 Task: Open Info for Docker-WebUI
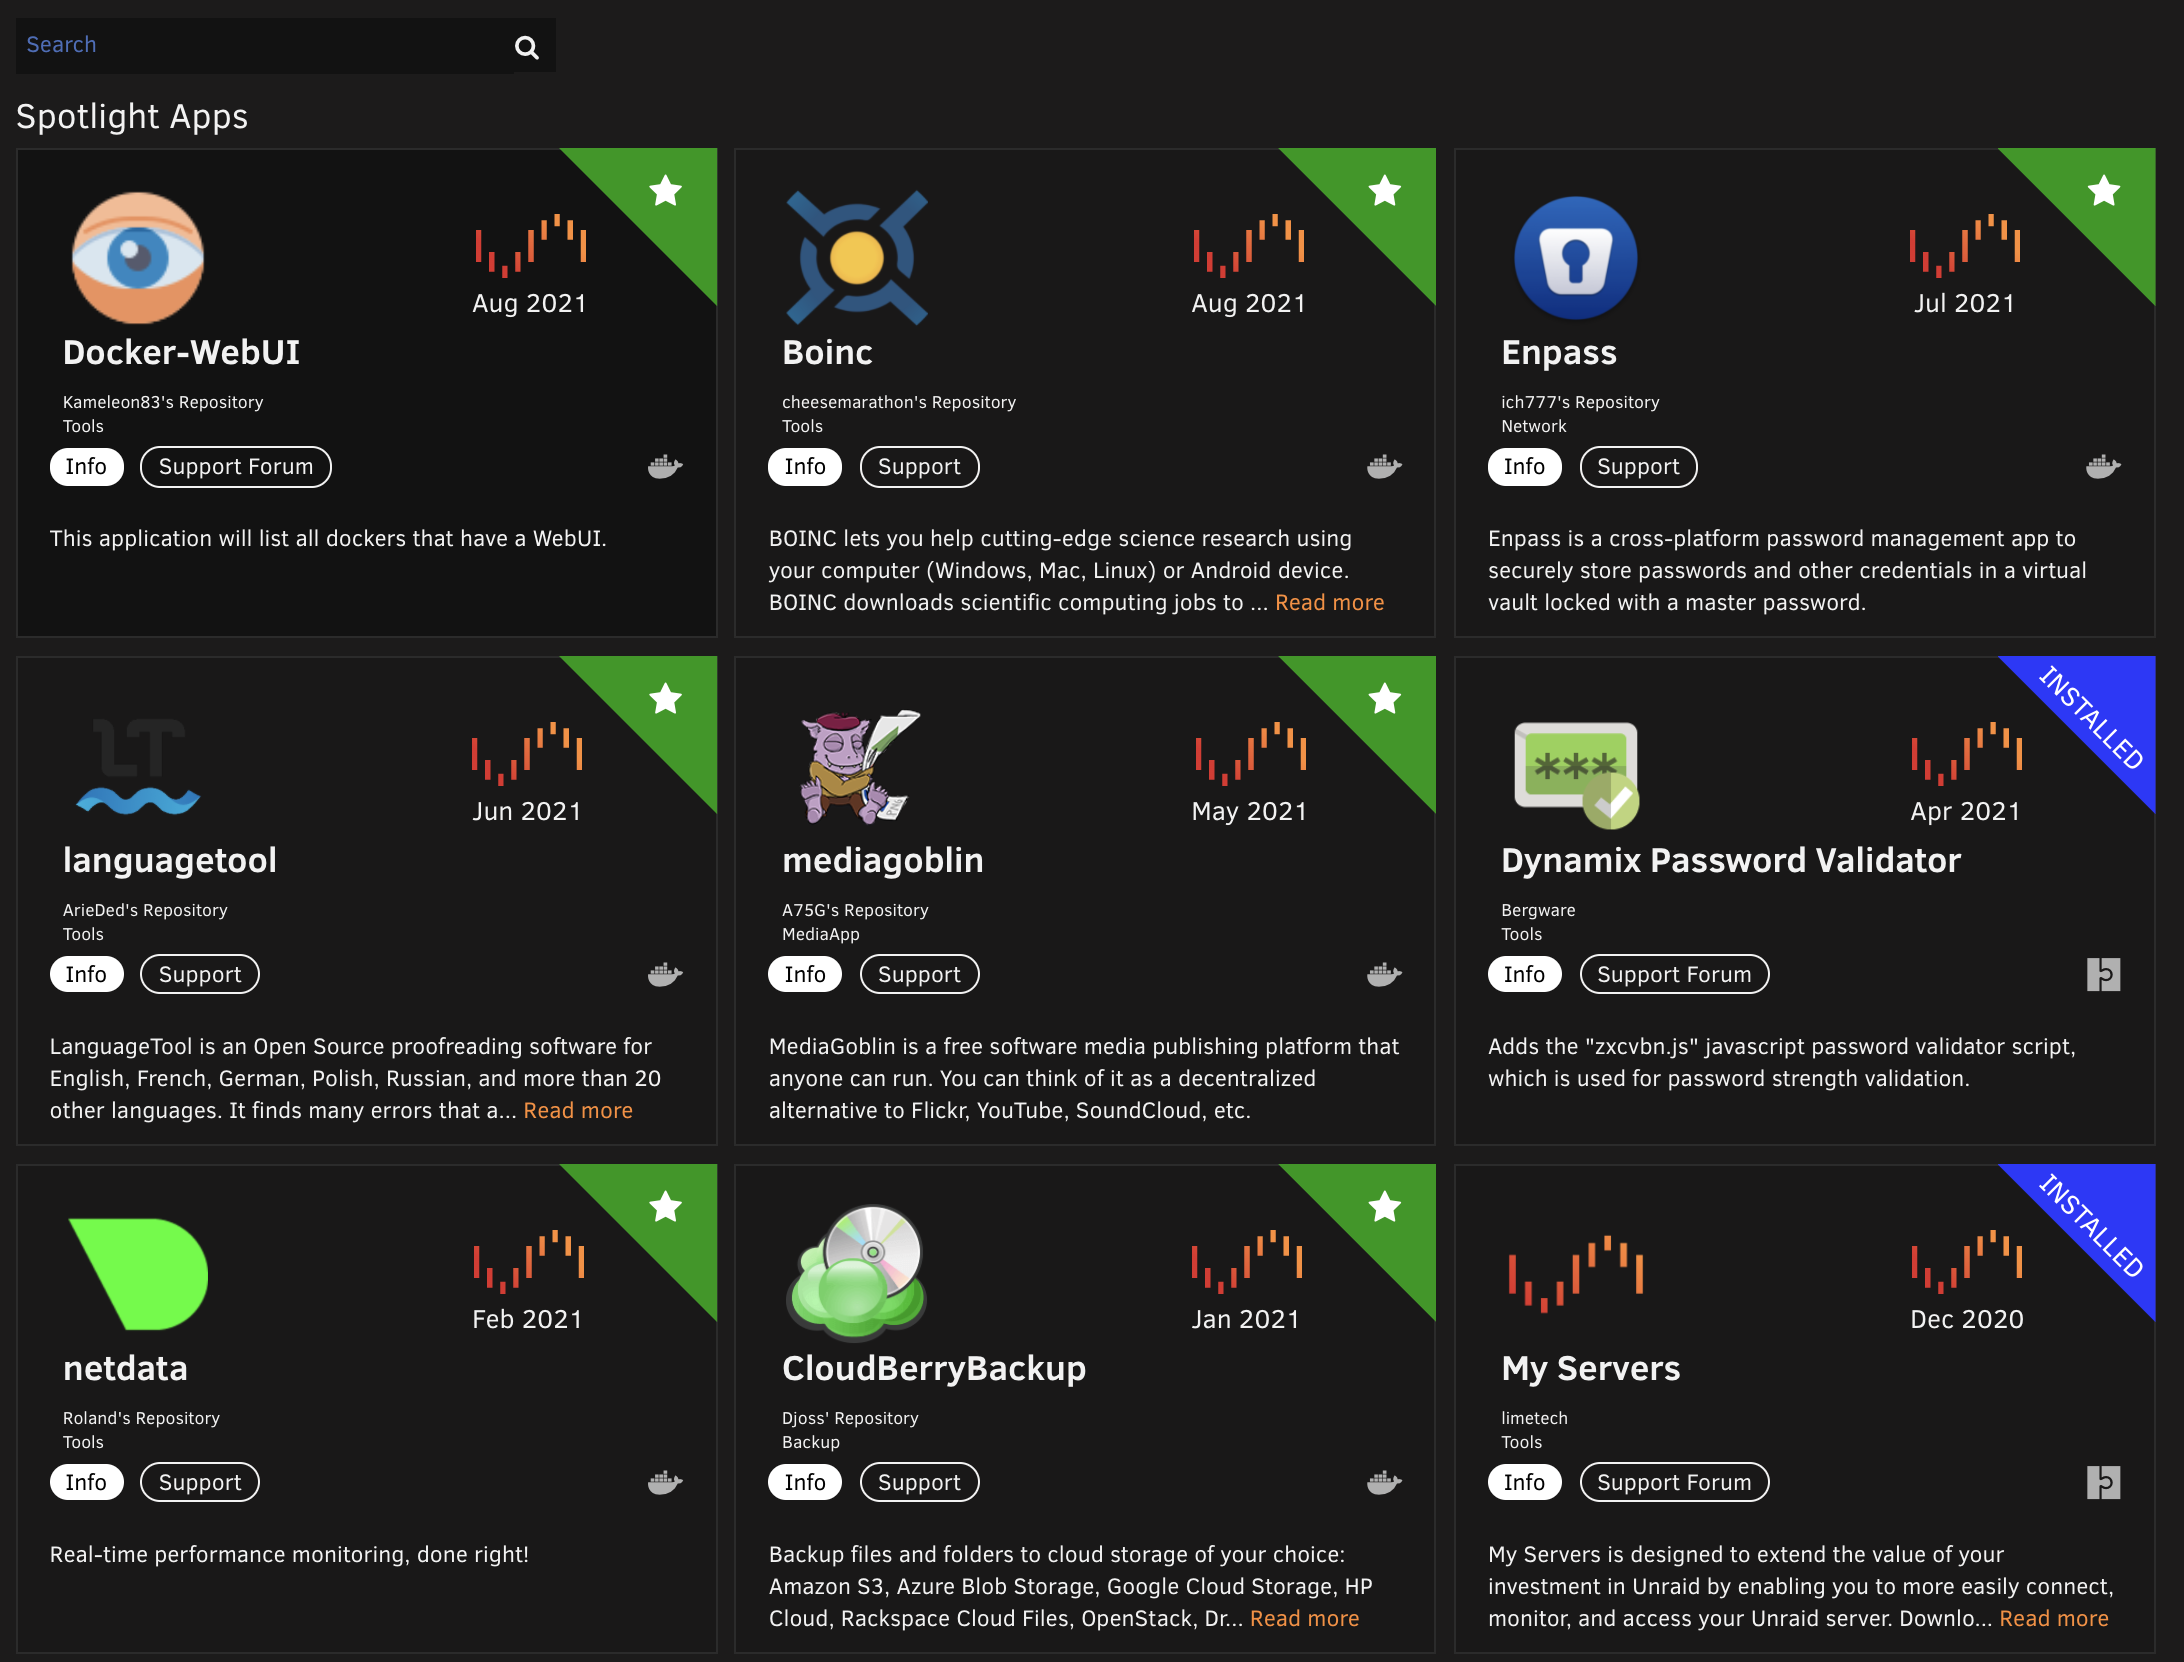pyautogui.click(x=86, y=467)
